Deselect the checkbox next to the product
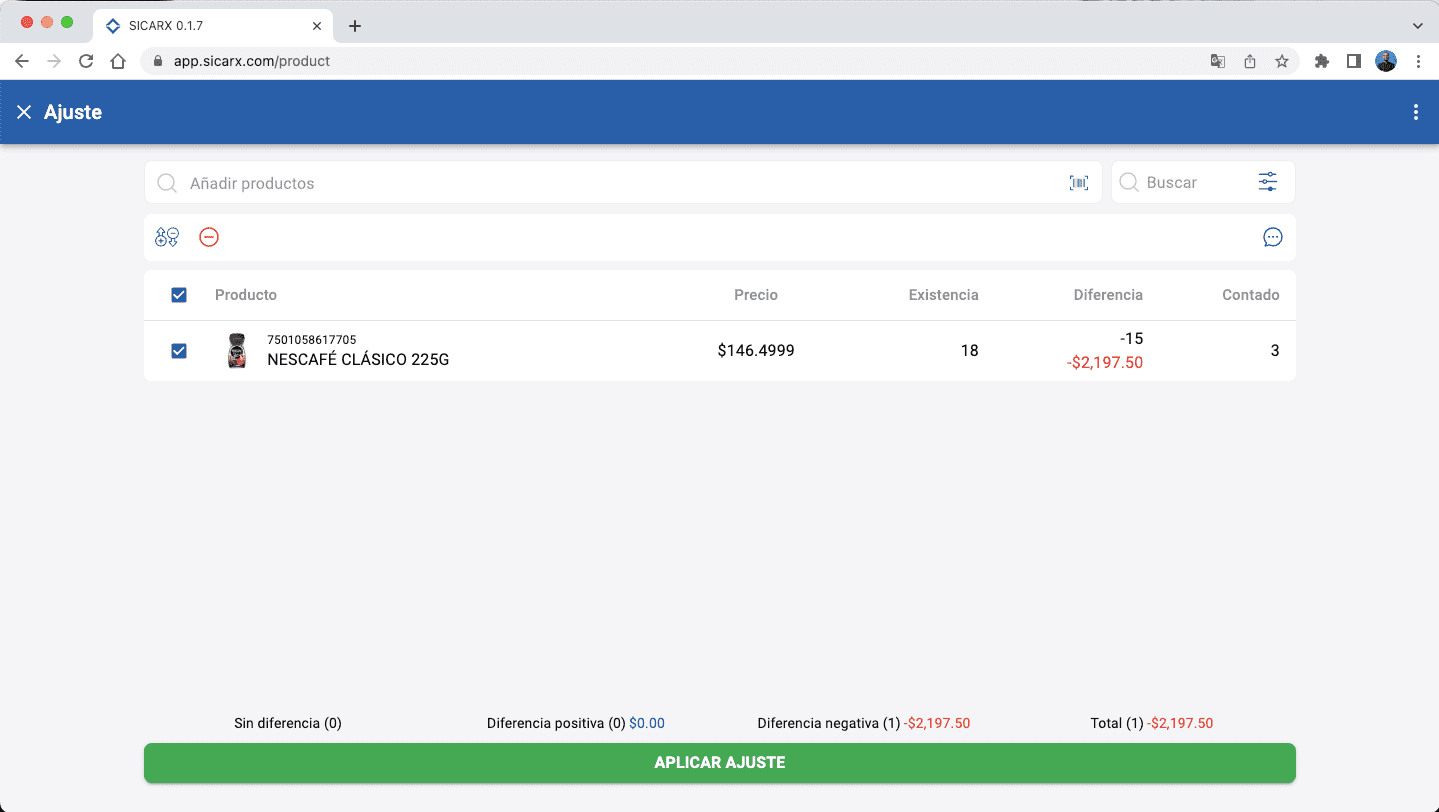Viewport: 1439px width, 812px height. (x=178, y=351)
